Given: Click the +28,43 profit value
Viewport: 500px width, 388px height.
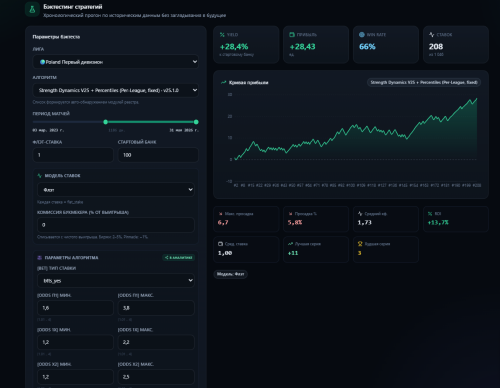Looking at the screenshot, I should [302, 47].
